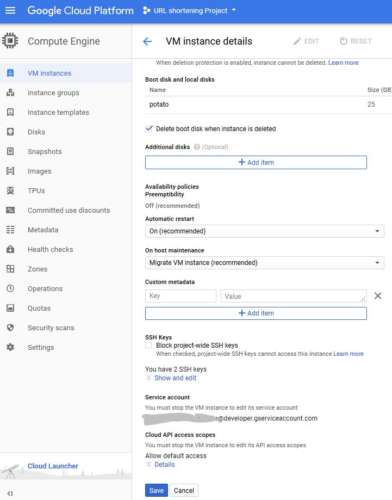Viewport: 392px width, 500px height.
Task: Open the Automatic restart dropdown
Action: tap(265, 231)
